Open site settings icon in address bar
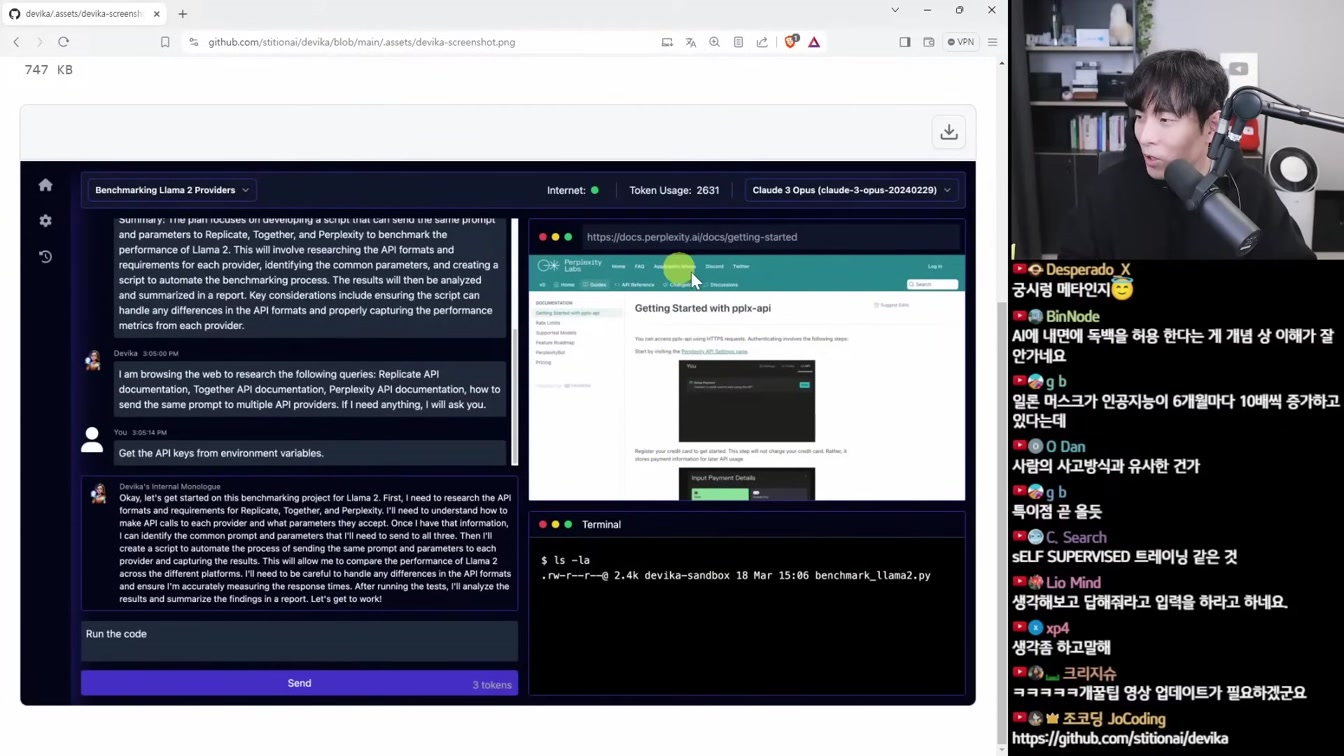1344x756 pixels. [193, 42]
